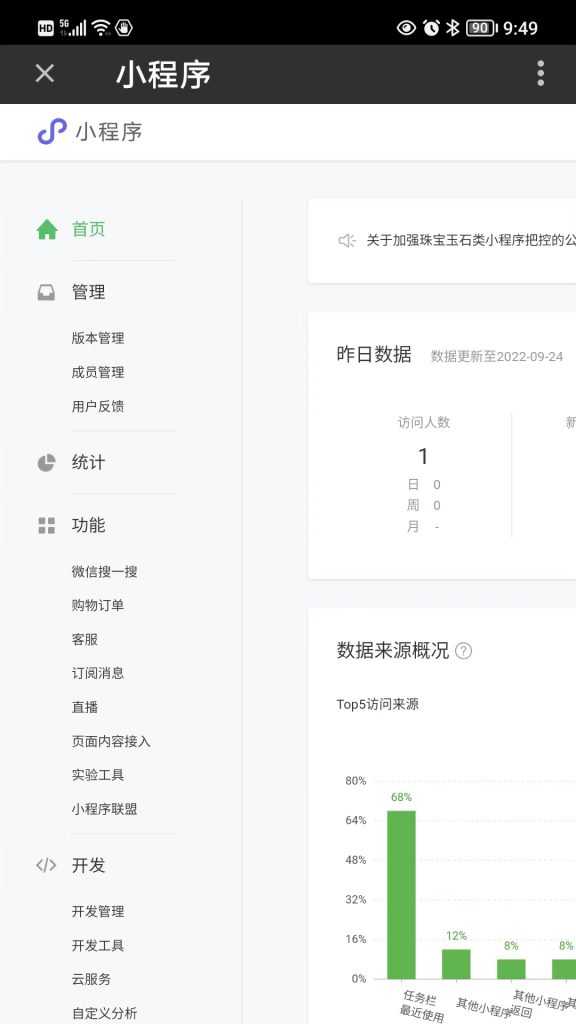Click the purple 小程序 logo icon

(52, 131)
